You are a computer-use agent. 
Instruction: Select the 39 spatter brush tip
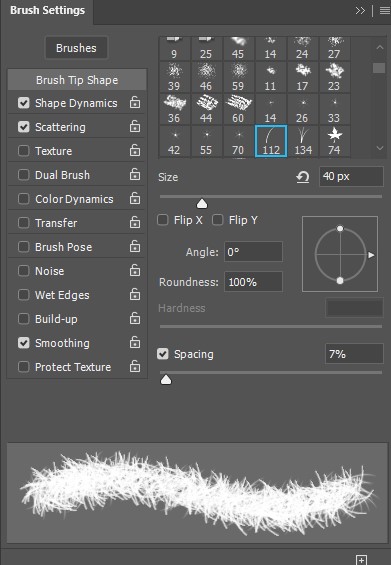174,77
